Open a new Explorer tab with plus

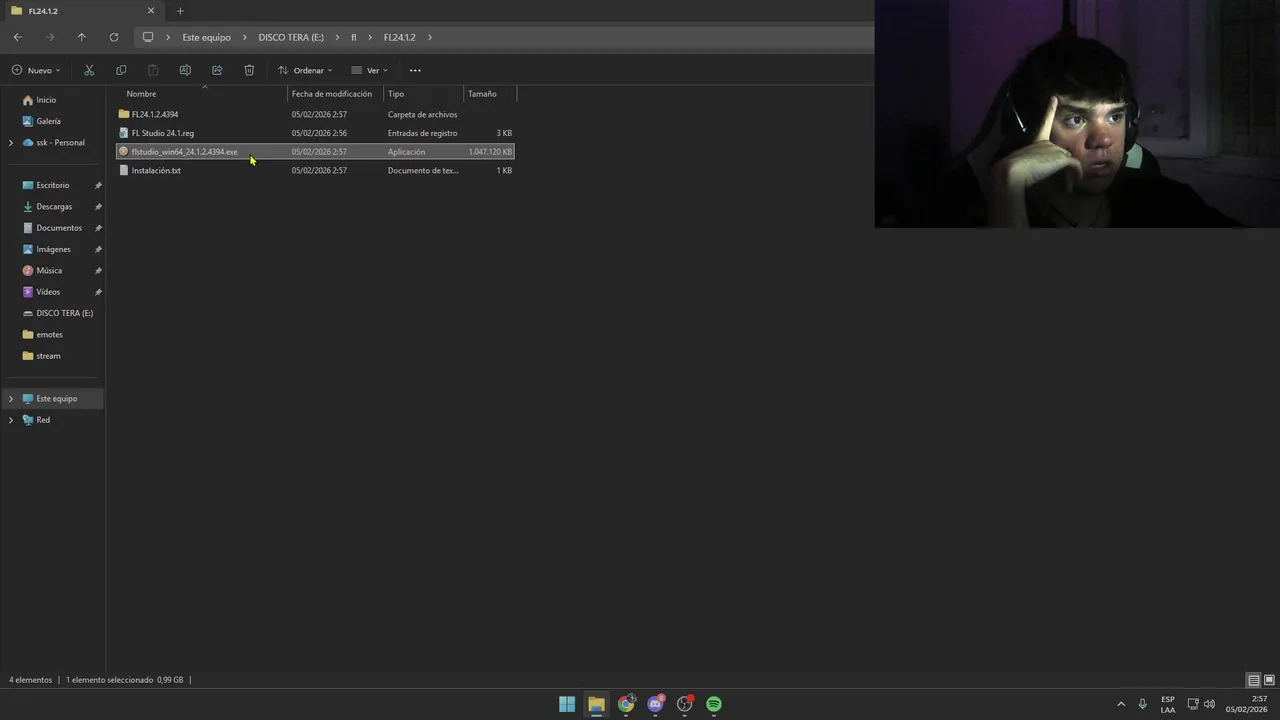coord(180,11)
